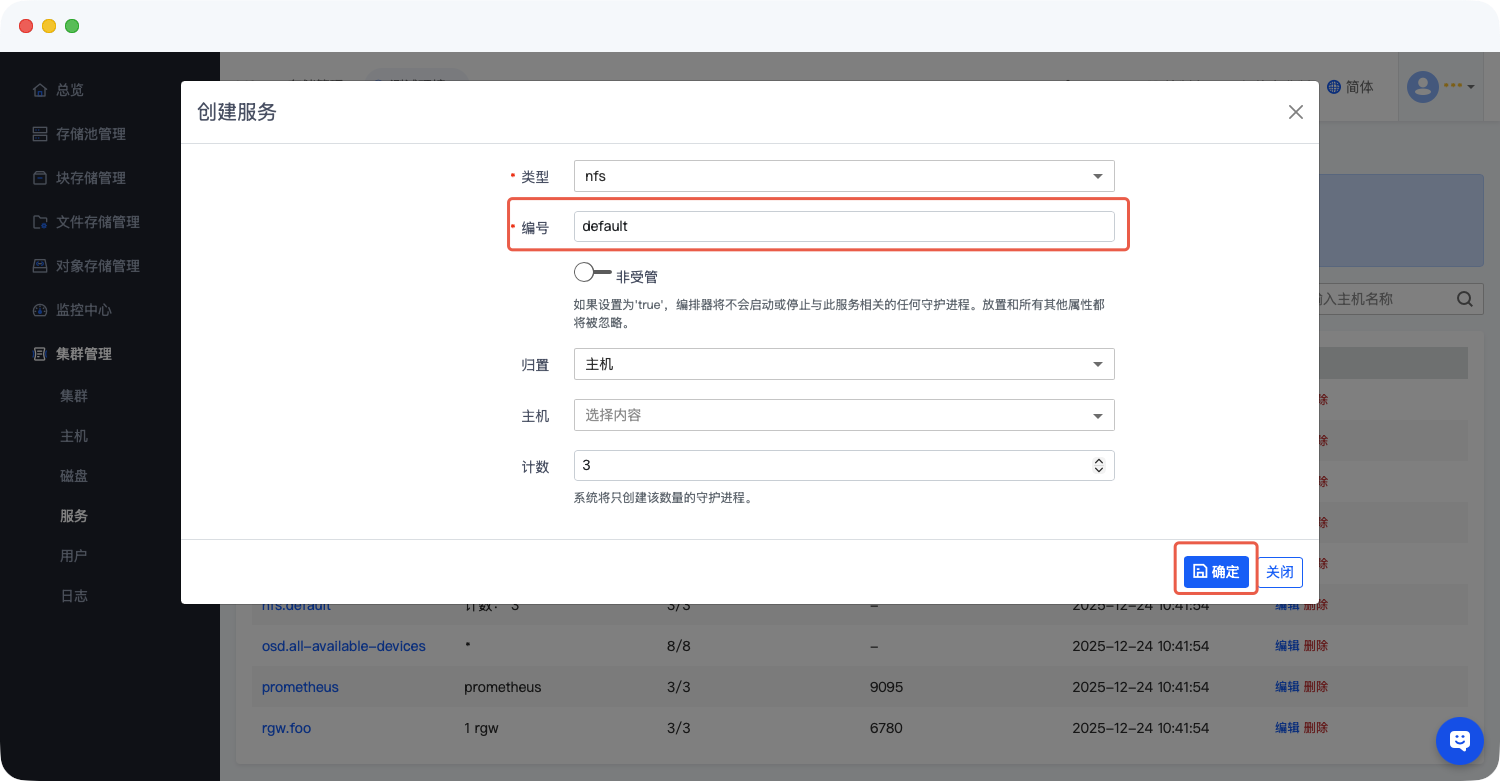Click the 块存储管理 icon in sidebar
Viewport: 1500px width, 781px height.
click(40, 178)
